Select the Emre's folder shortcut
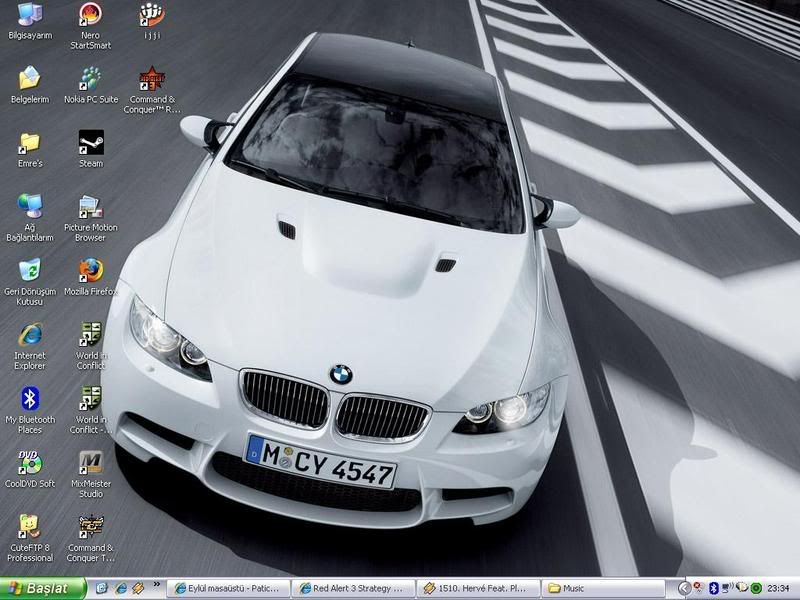800x600 pixels. pyautogui.click(x=30, y=143)
